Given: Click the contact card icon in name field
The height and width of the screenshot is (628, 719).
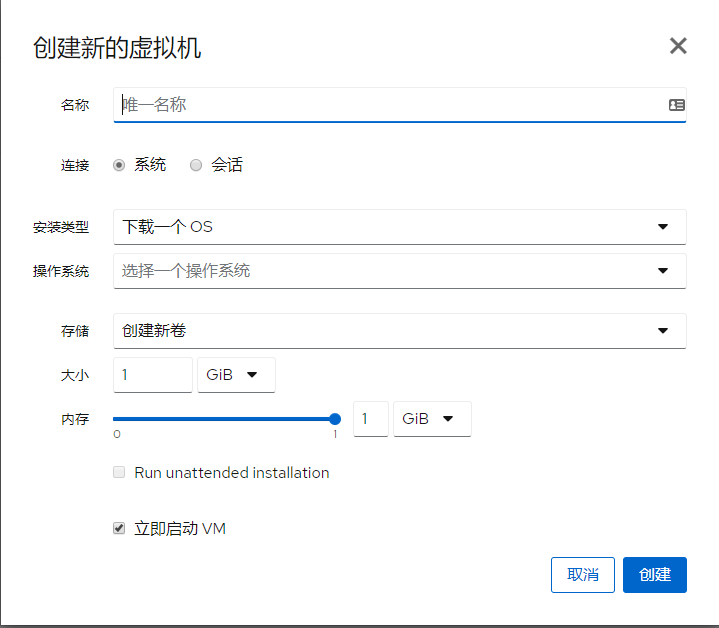Looking at the screenshot, I should point(676,104).
